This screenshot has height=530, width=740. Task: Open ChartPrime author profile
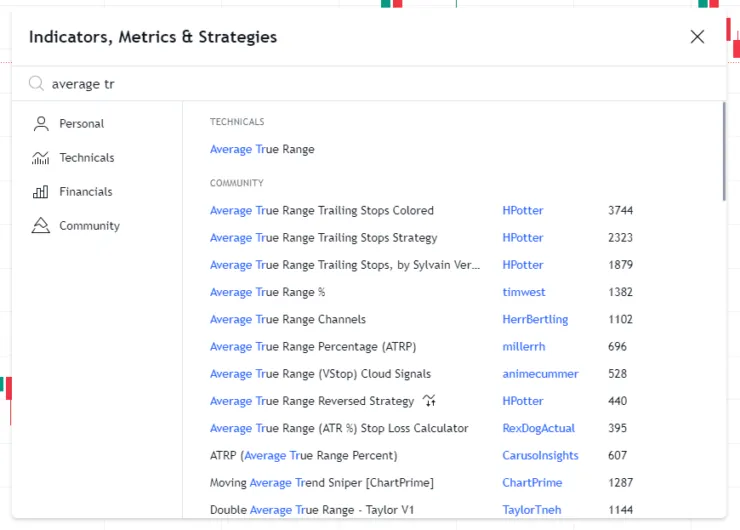(x=532, y=483)
